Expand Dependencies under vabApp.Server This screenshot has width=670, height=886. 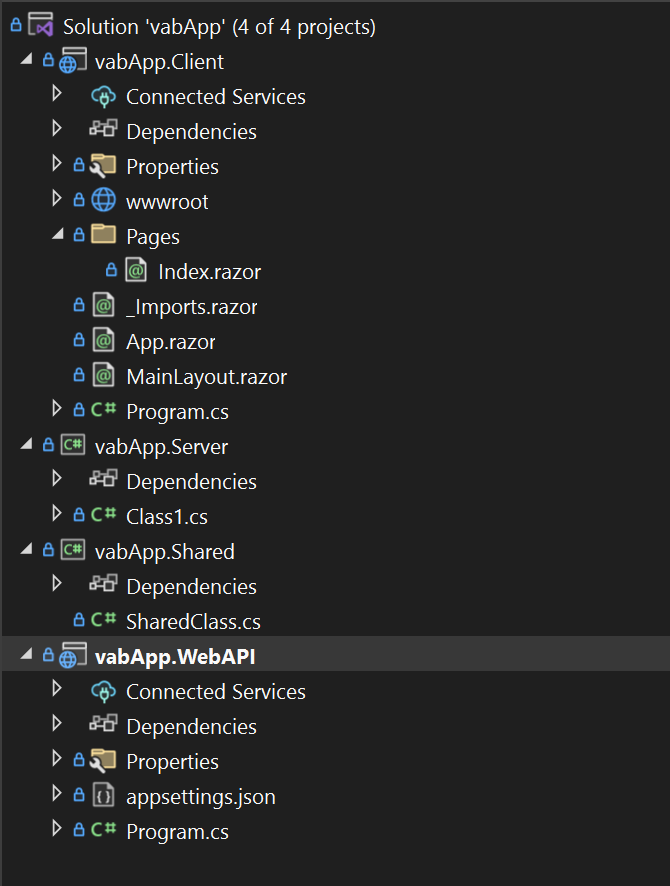57,481
